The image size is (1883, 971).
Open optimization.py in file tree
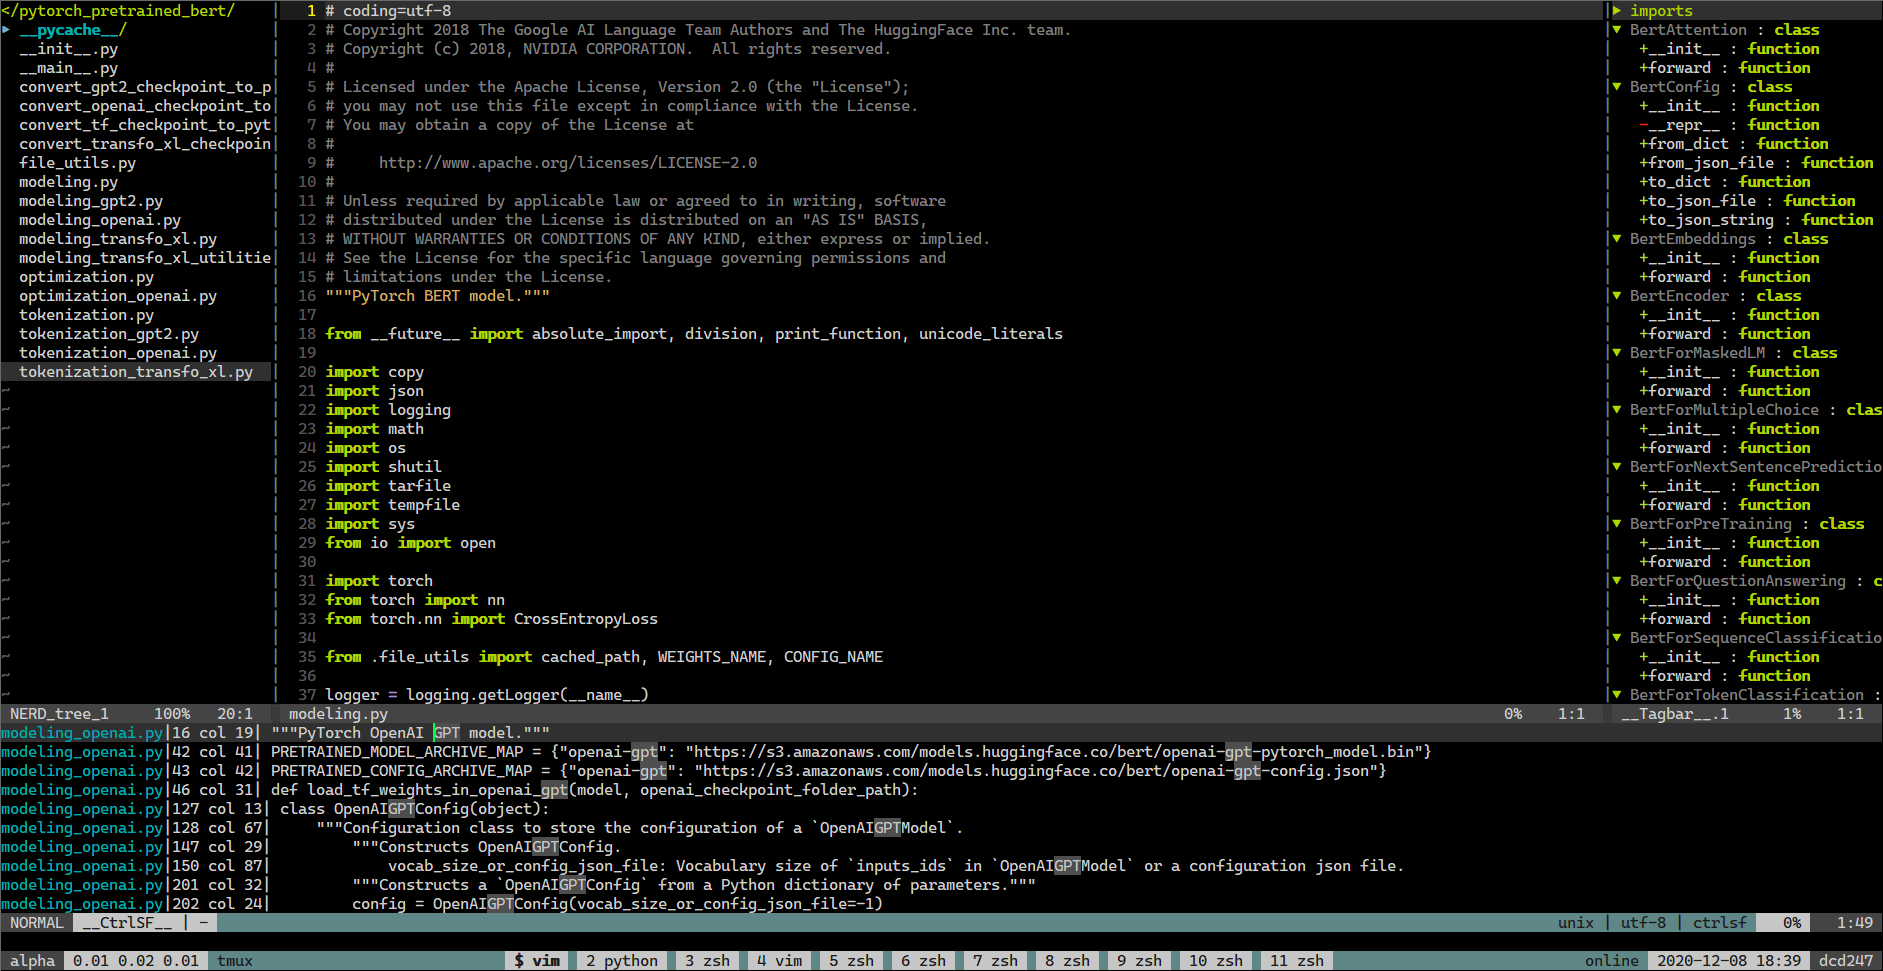(86, 277)
